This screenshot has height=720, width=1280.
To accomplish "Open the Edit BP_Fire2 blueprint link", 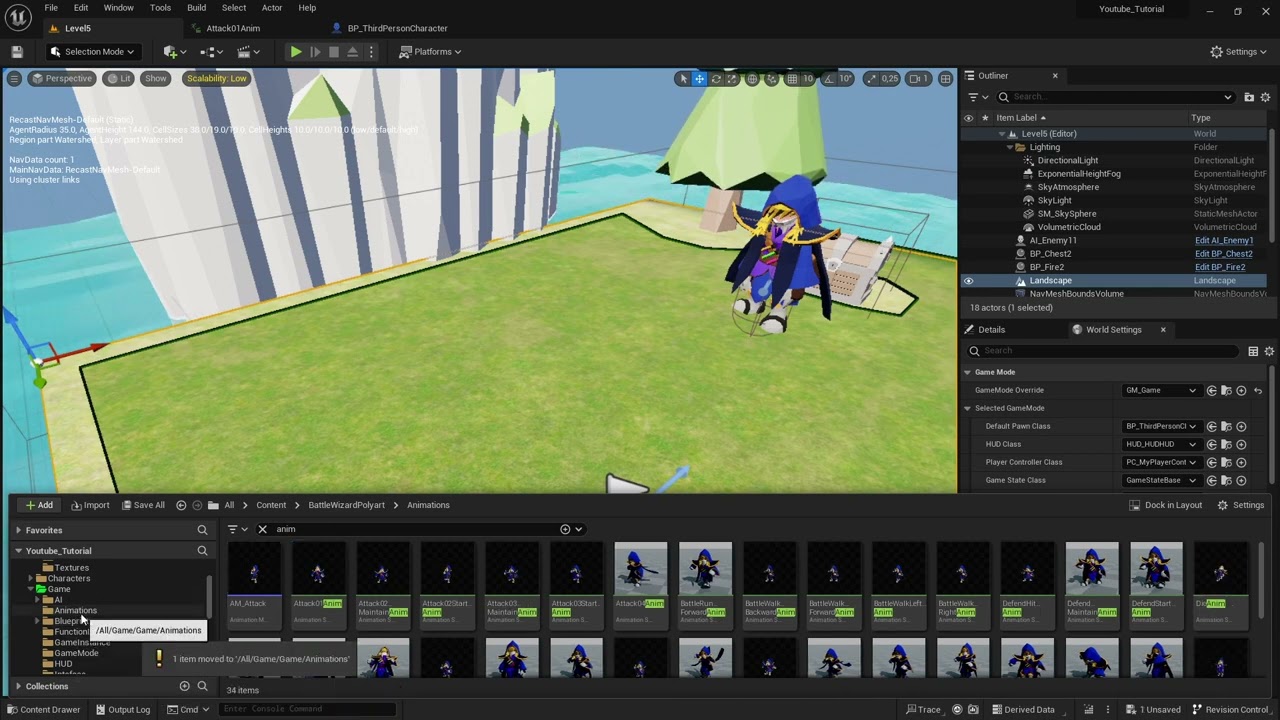I will (x=1221, y=267).
